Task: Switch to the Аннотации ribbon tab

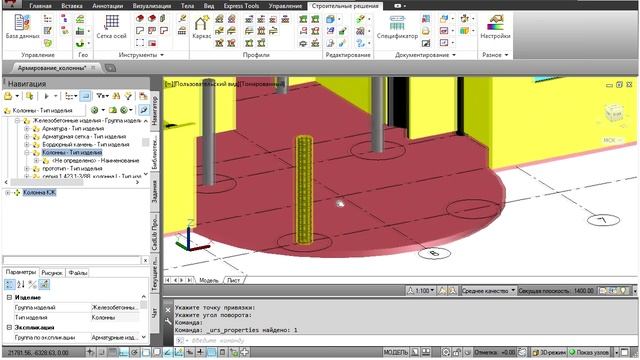Action: point(108,6)
